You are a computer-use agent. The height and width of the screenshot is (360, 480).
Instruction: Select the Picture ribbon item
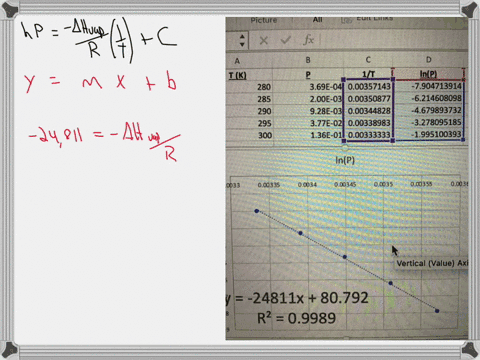click(264, 20)
